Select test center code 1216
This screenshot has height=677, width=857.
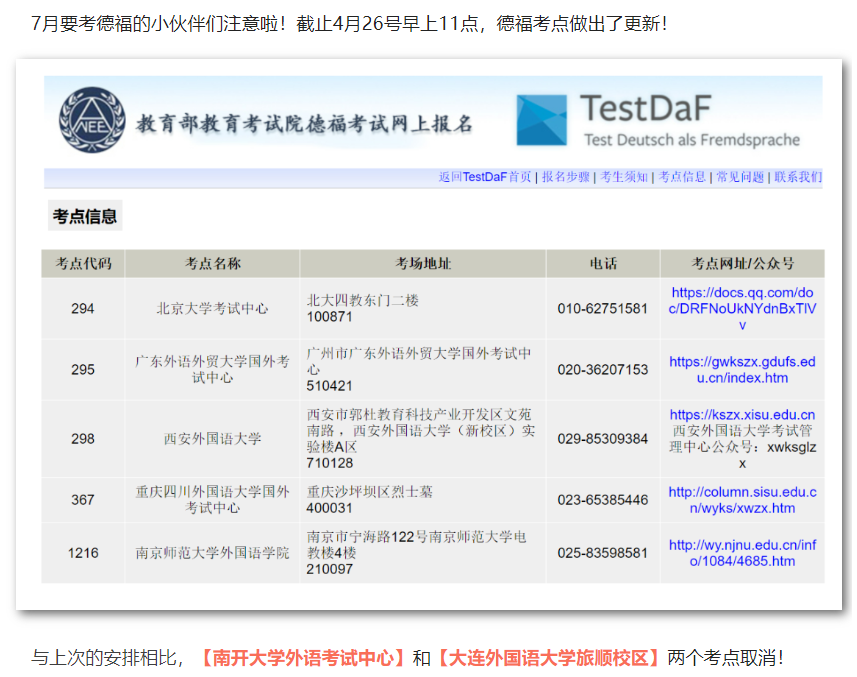[x=83, y=553]
